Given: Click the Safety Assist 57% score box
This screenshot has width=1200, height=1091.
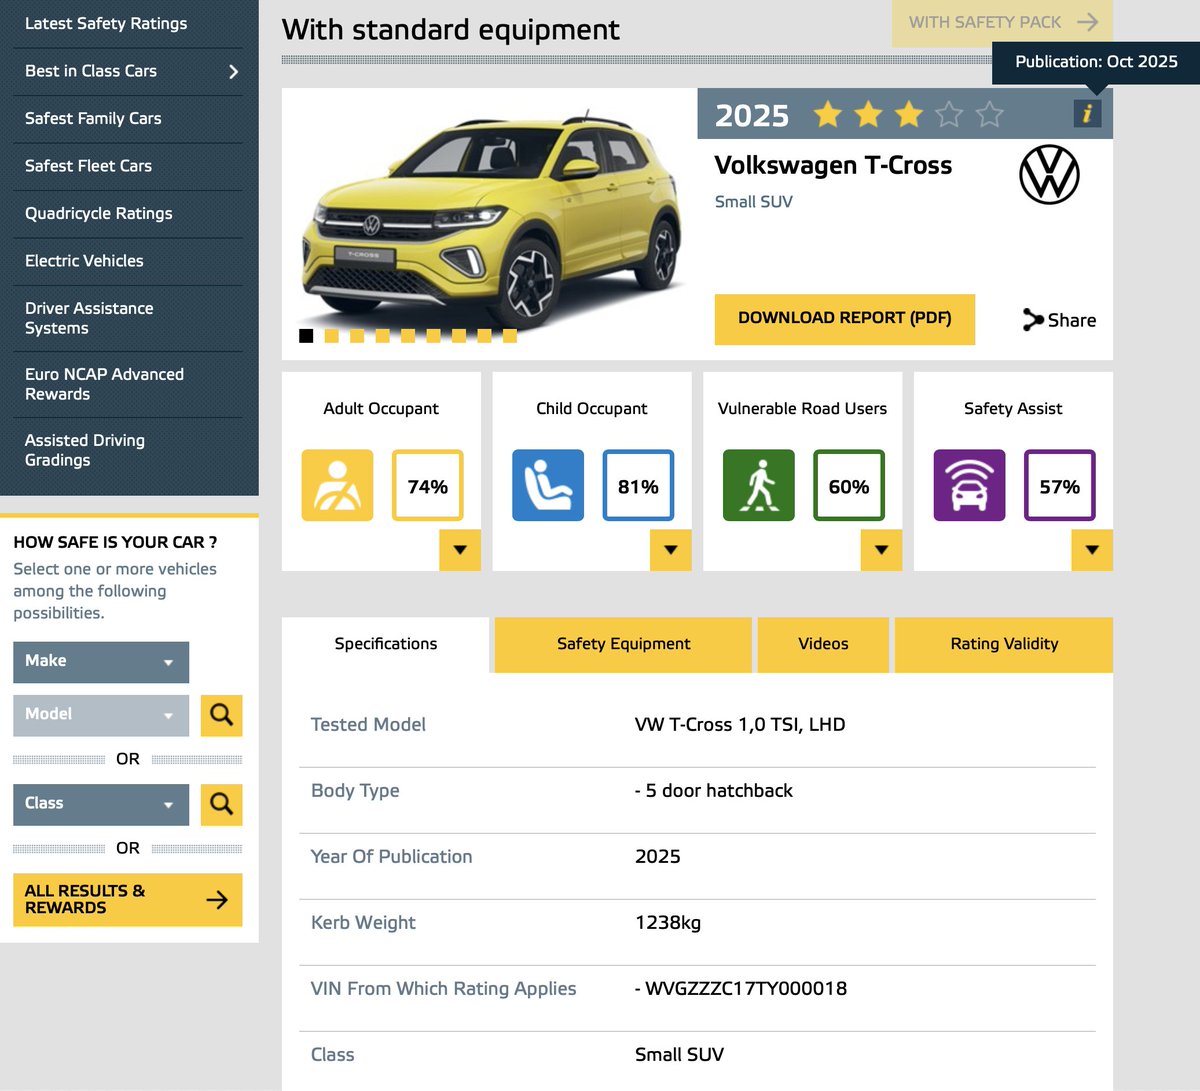Looking at the screenshot, I should 1060,486.
